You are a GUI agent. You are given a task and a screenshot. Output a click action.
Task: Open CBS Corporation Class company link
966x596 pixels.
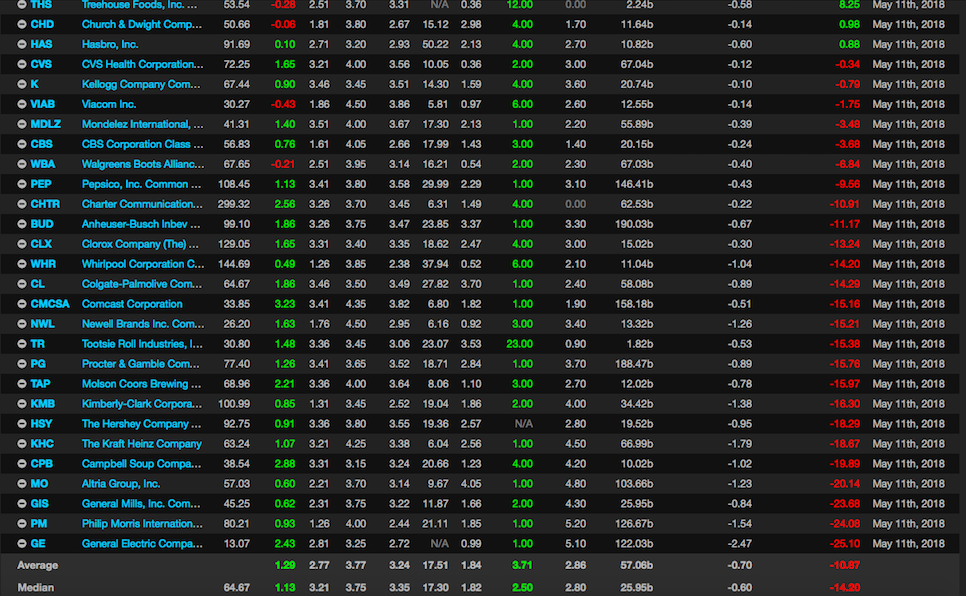(142, 144)
